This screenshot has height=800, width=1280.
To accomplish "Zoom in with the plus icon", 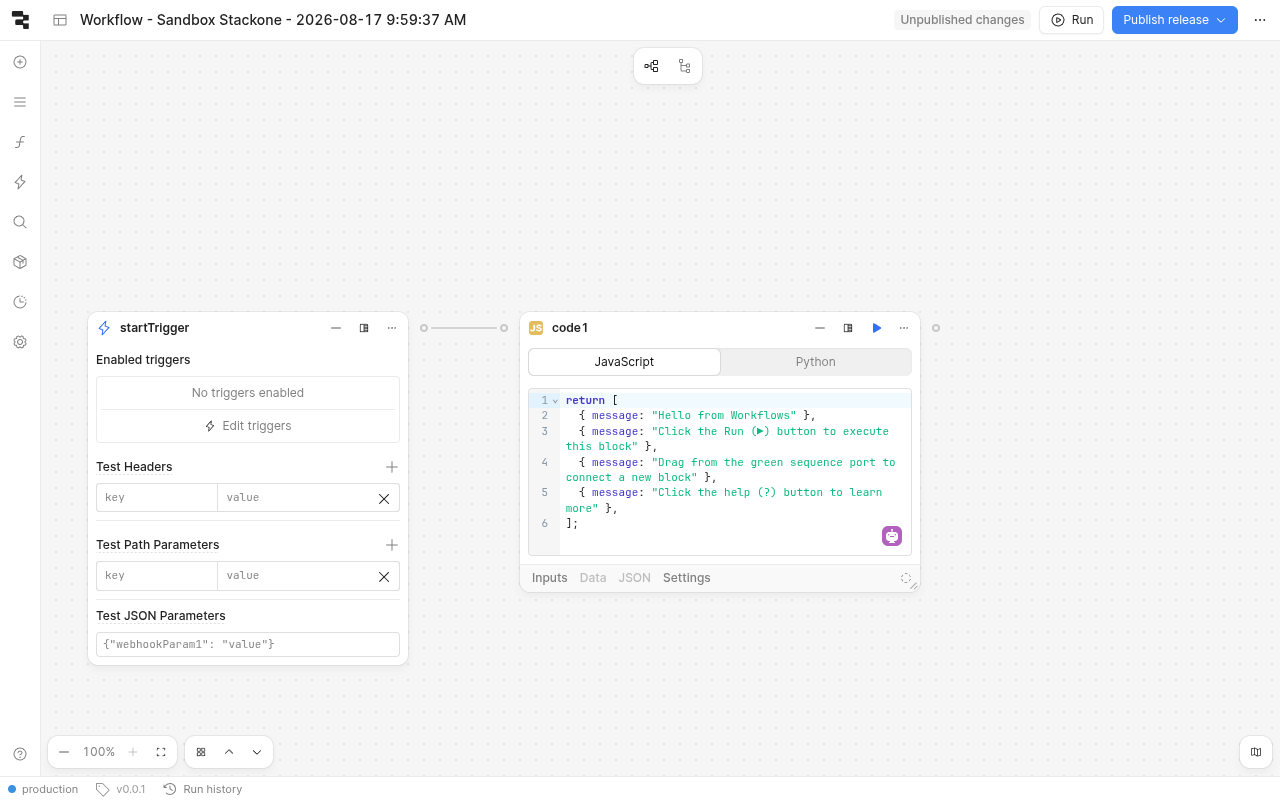I will (133, 752).
